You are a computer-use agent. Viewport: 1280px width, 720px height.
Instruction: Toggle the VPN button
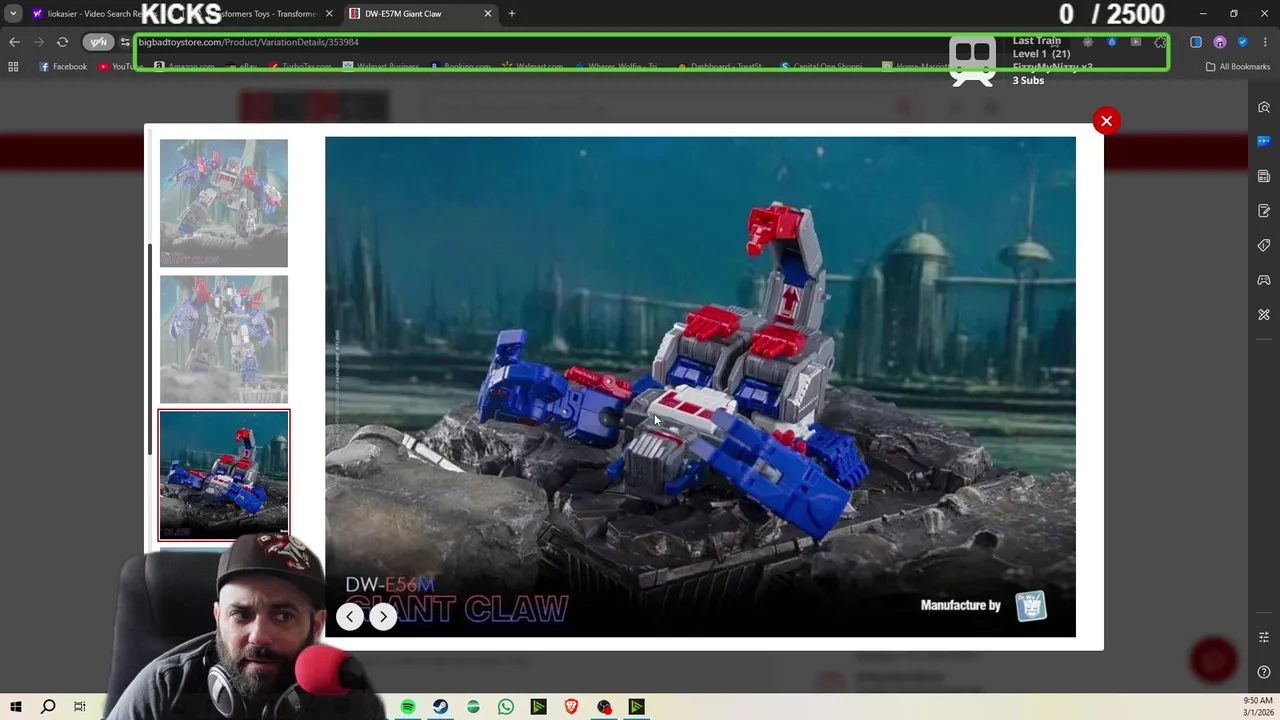pos(97,42)
